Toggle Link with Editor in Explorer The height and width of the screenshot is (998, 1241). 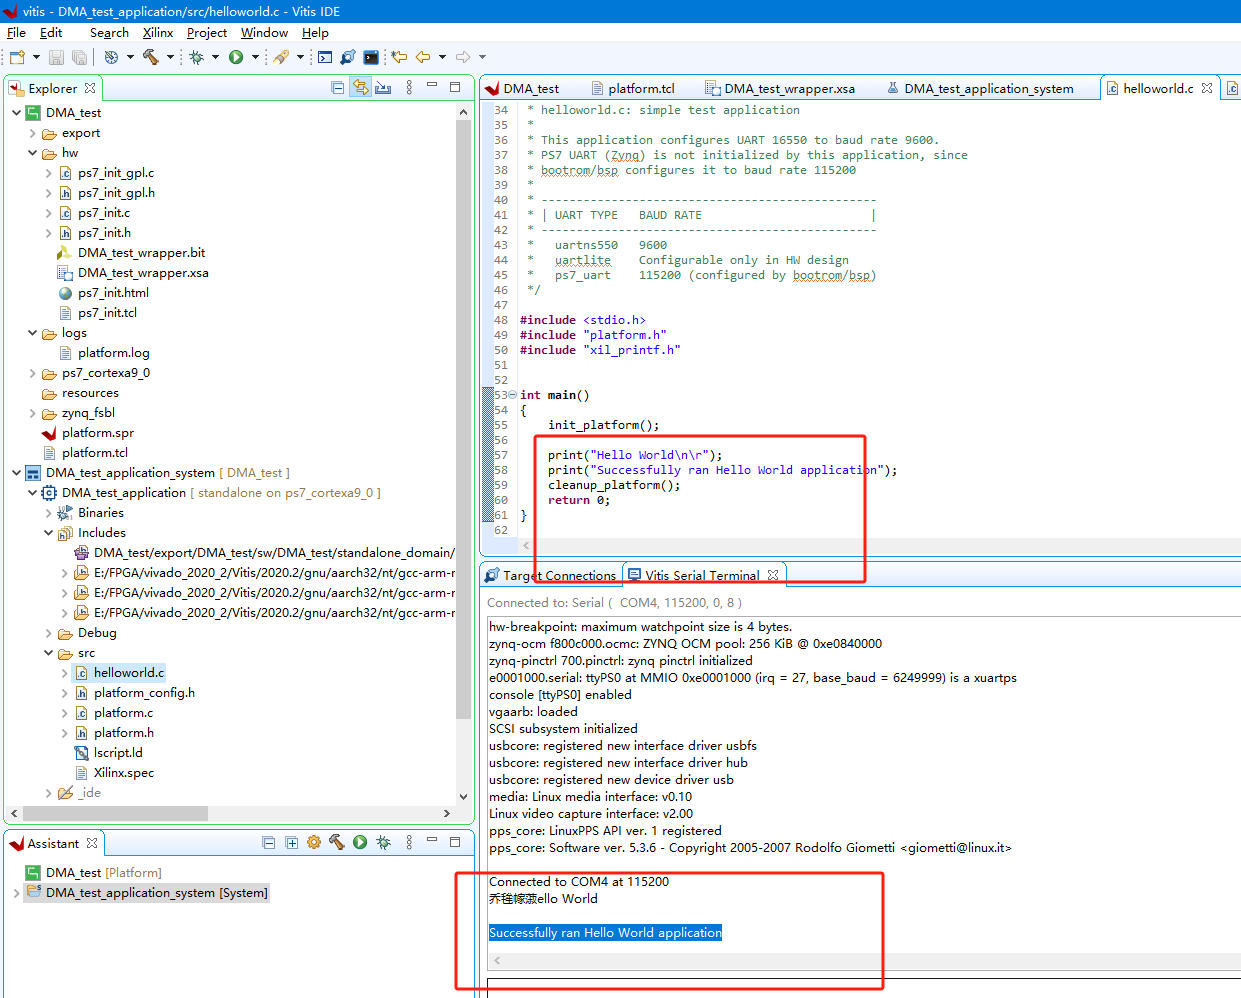click(x=360, y=88)
